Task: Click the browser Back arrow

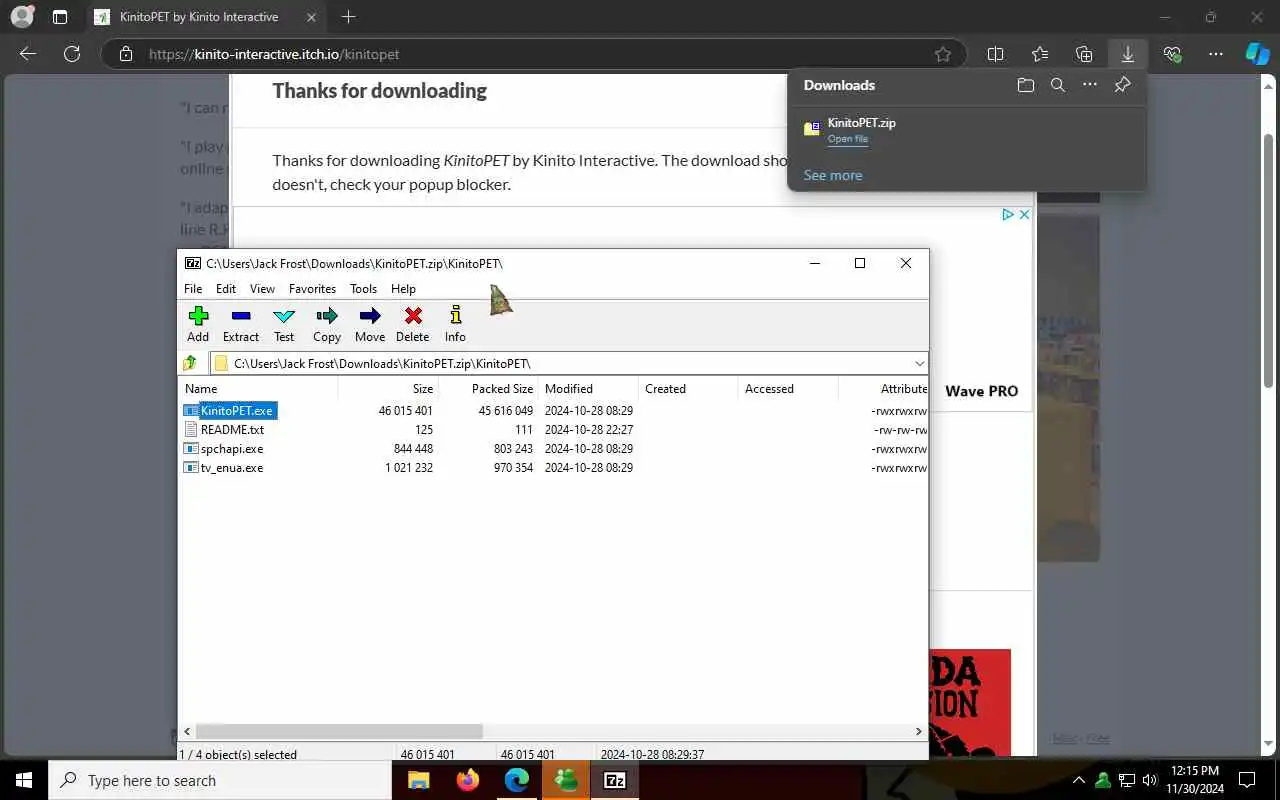Action: 28,54
